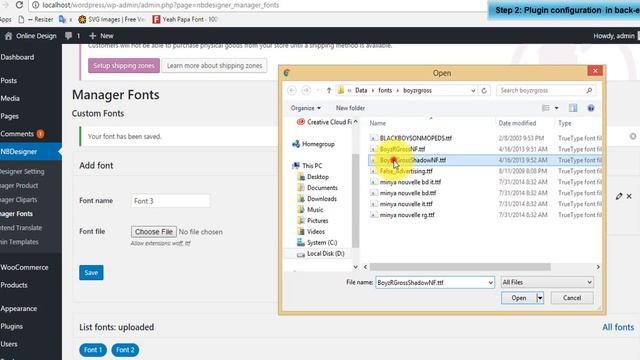Click the New folder button

350,108
